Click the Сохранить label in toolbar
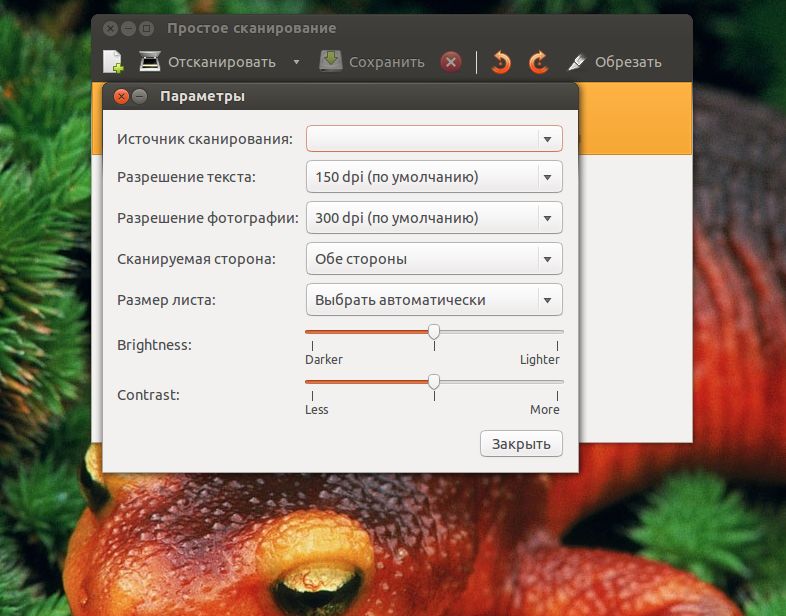The image size is (786, 616). tap(386, 62)
